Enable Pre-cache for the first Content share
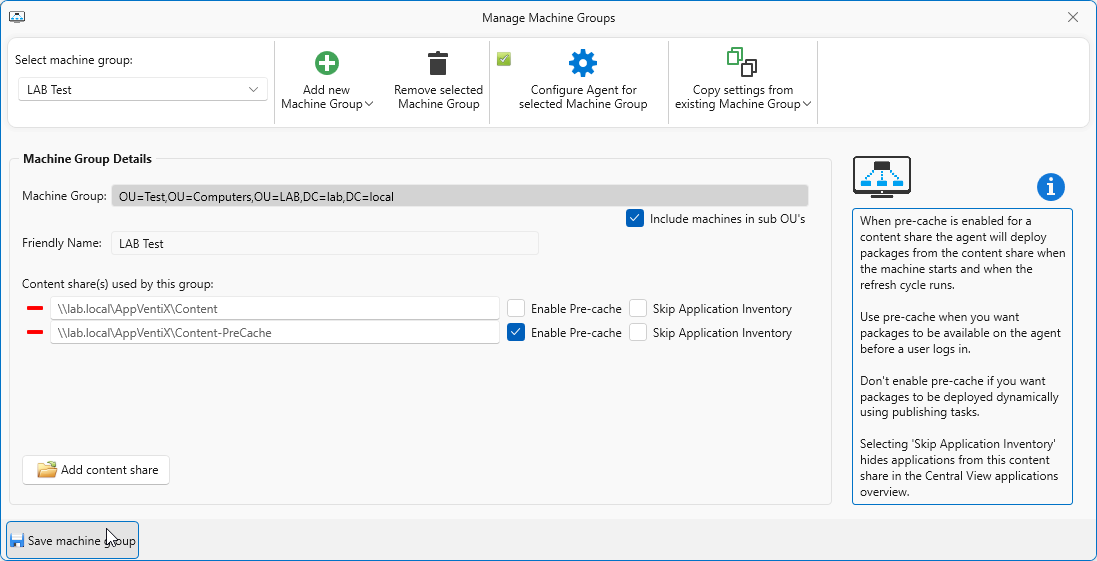 click(x=516, y=309)
